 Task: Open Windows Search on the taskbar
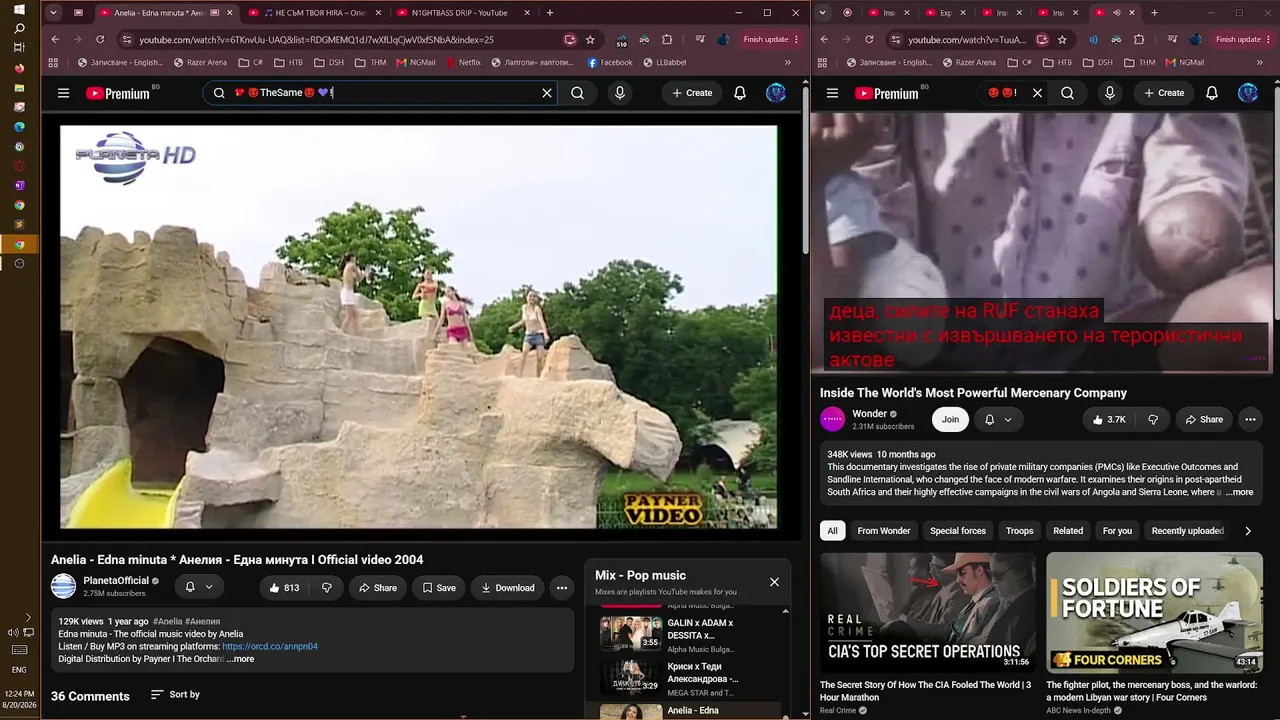click(19, 28)
